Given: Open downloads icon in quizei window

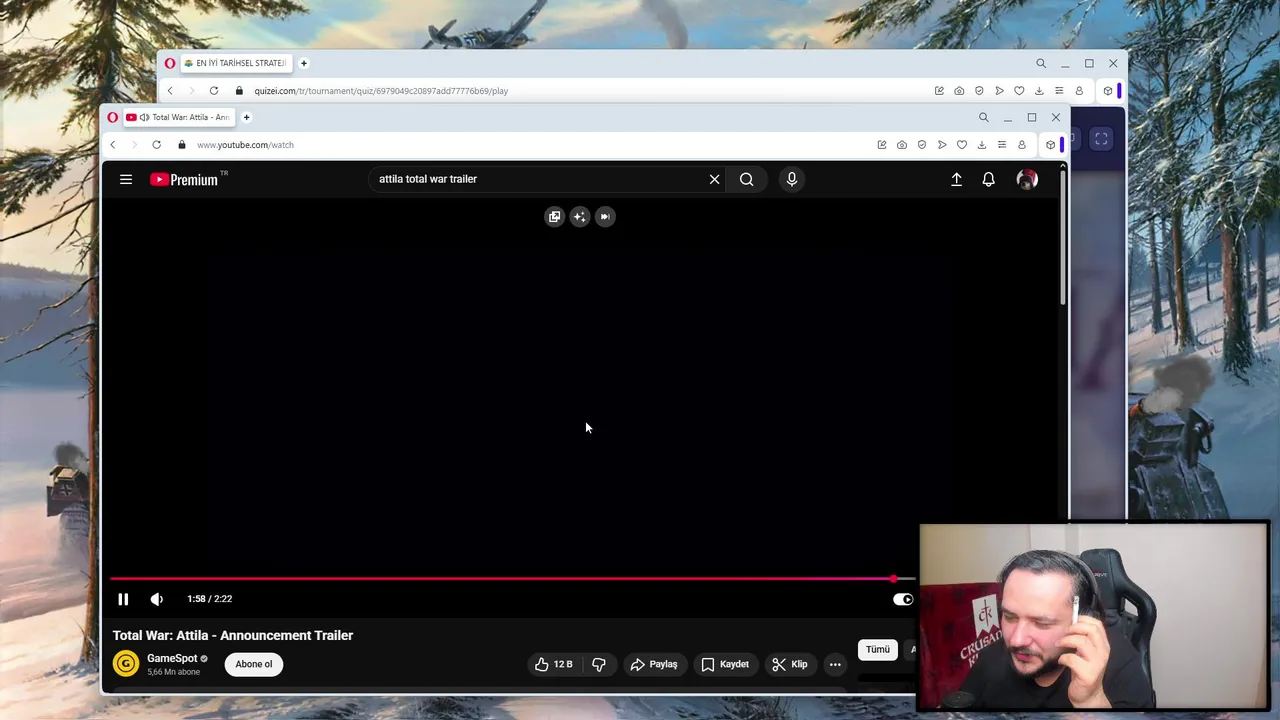Looking at the screenshot, I should pos(1039,91).
